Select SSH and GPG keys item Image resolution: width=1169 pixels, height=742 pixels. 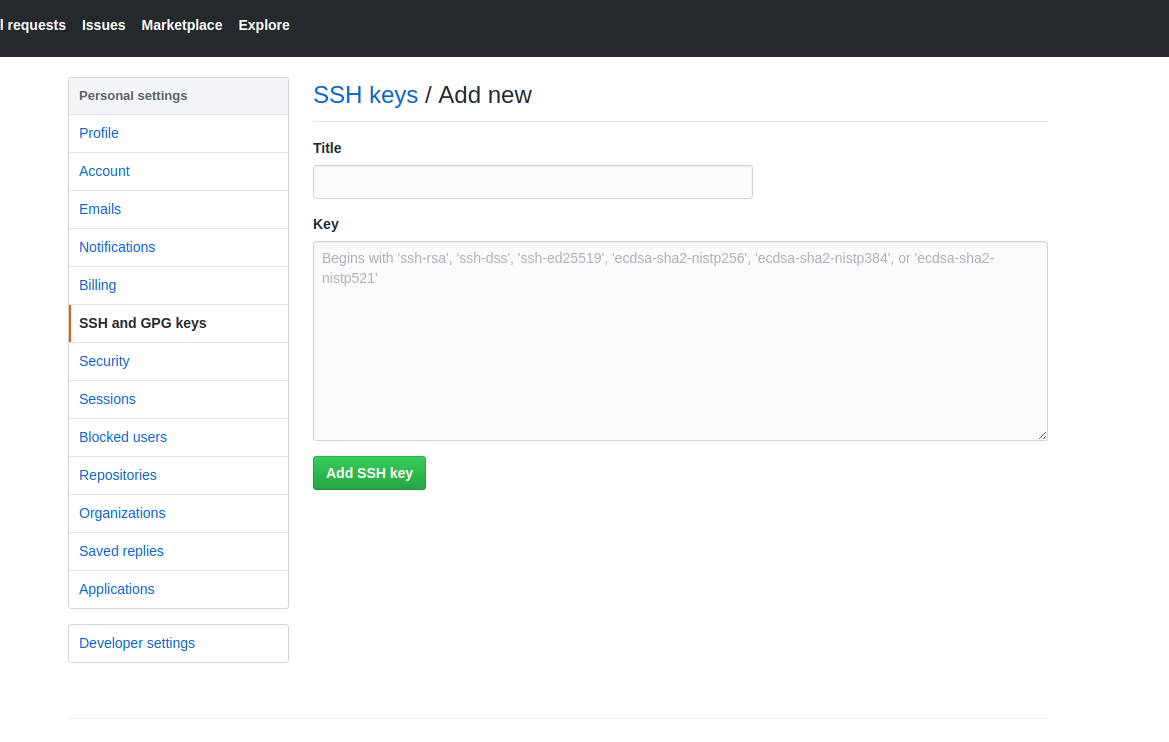(143, 323)
